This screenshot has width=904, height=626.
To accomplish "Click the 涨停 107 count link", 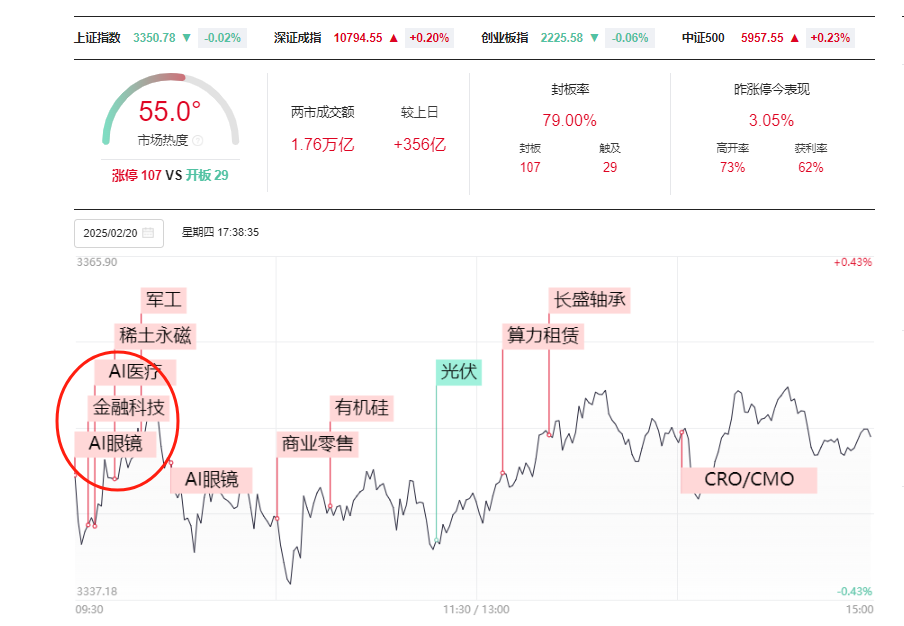I will pos(137,175).
